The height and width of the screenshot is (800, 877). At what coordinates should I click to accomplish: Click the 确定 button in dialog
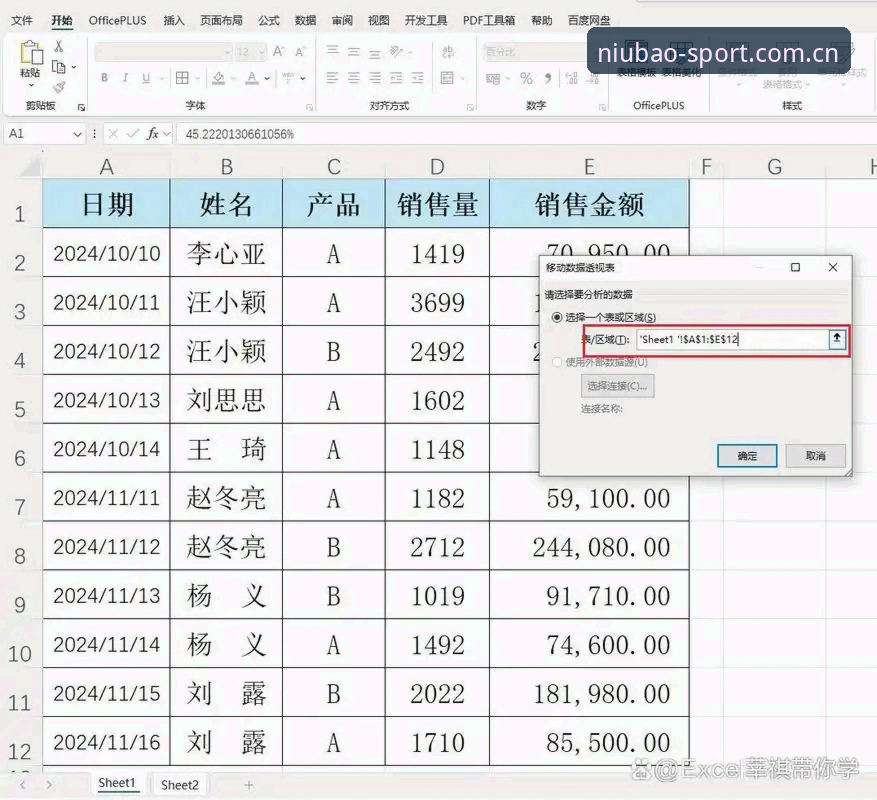point(747,455)
